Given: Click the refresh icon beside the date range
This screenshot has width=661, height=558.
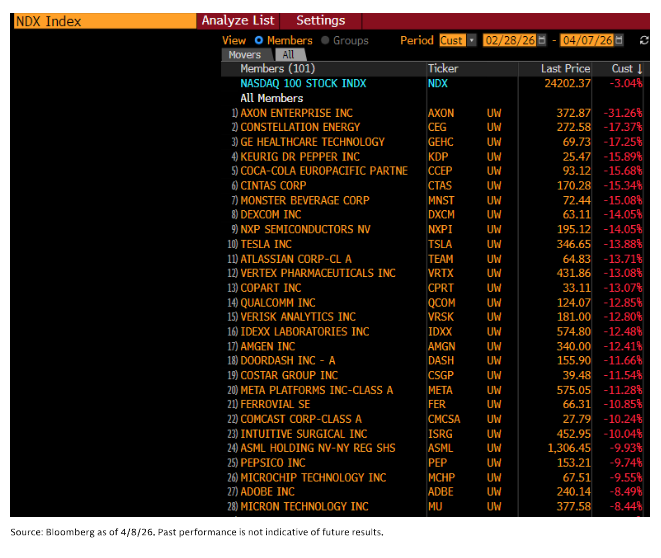Looking at the screenshot, I should (643, 40).
